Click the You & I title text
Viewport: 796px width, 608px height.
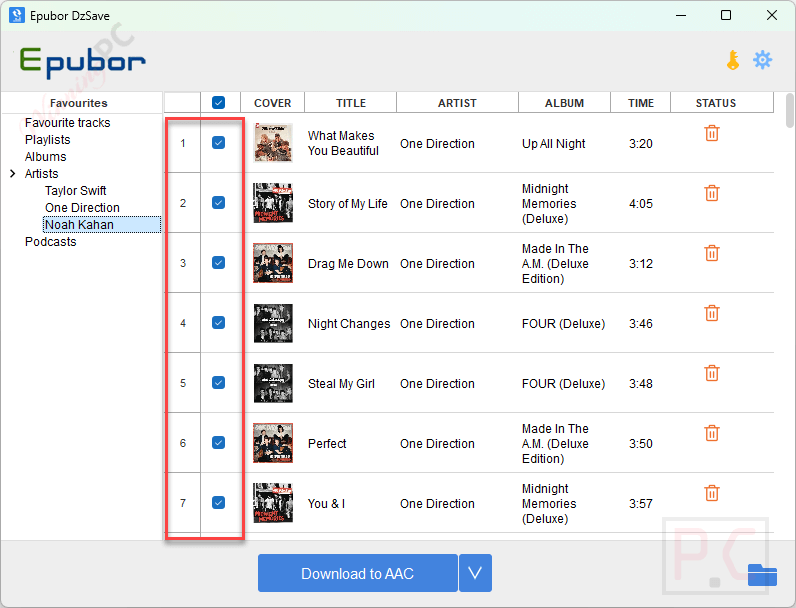(x=326, y=503)
